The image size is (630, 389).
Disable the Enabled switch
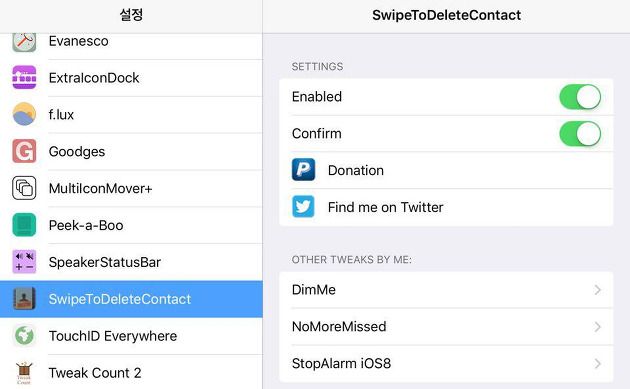point(580,97)
